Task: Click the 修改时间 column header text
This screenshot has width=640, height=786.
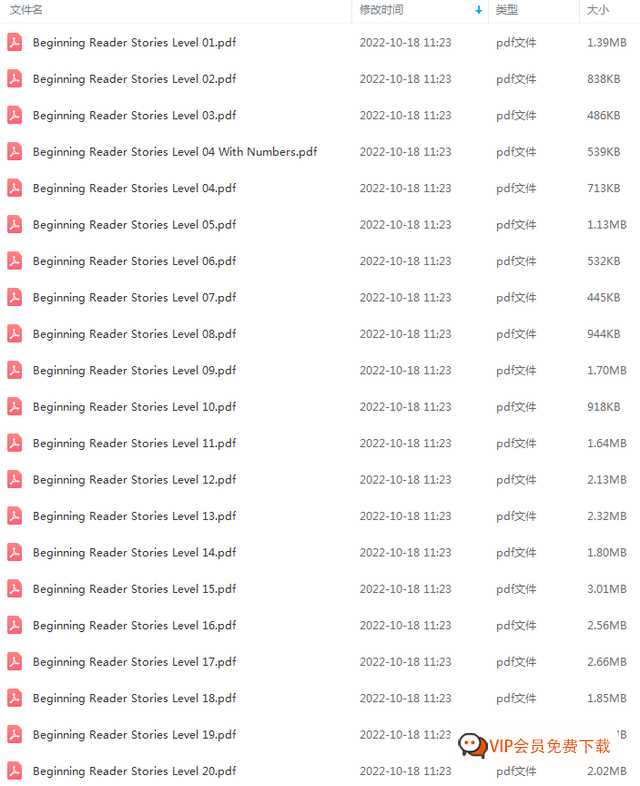Action: click(381, 10)
